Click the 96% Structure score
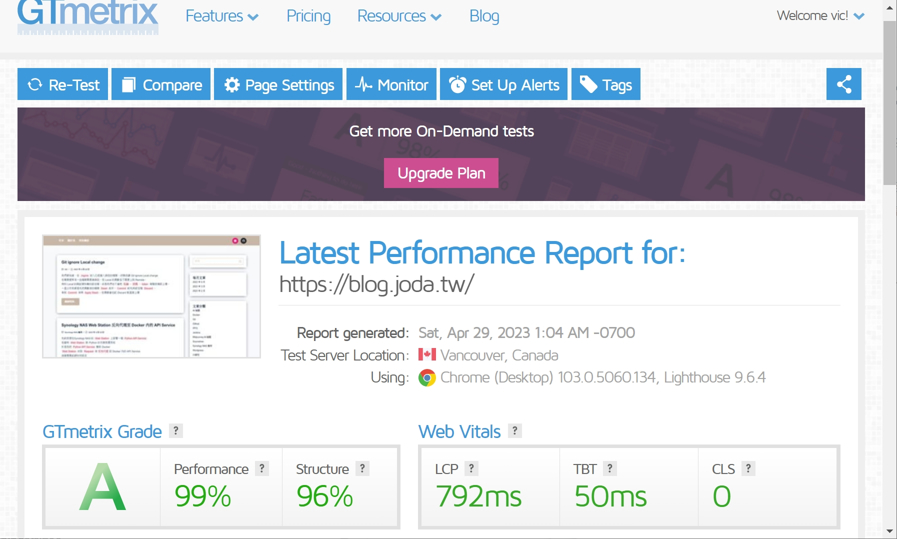Viewport: 897px width, 539px height. click(324, 496)
